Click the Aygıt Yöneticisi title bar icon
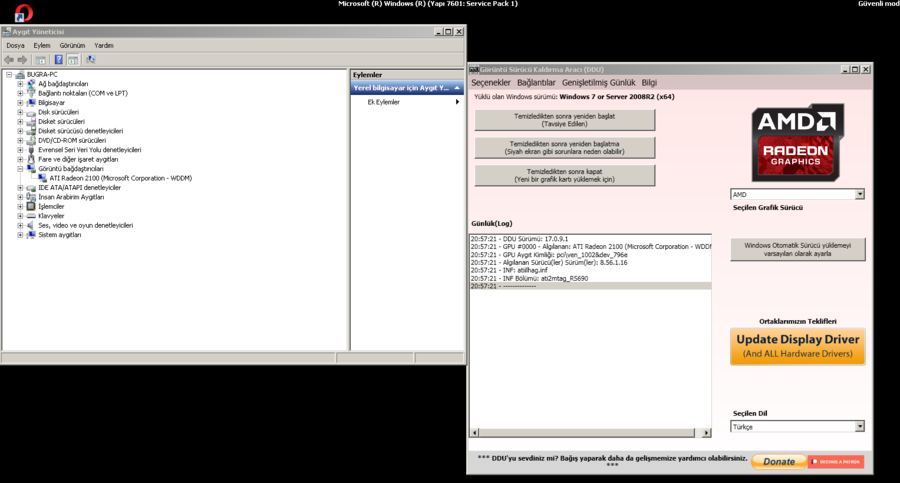900x483 pixels. click(x=7, y=32)
